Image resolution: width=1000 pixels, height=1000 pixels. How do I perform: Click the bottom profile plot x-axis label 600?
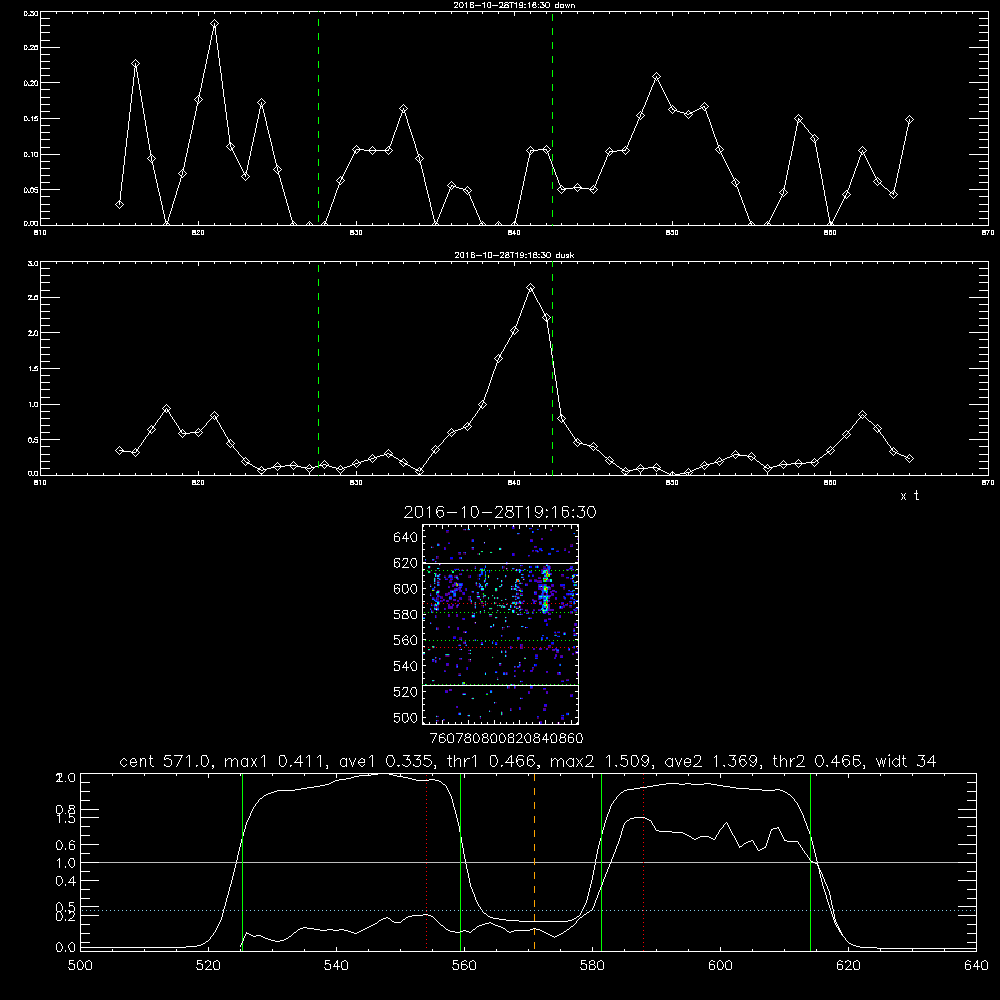click(x=721, y=966)
